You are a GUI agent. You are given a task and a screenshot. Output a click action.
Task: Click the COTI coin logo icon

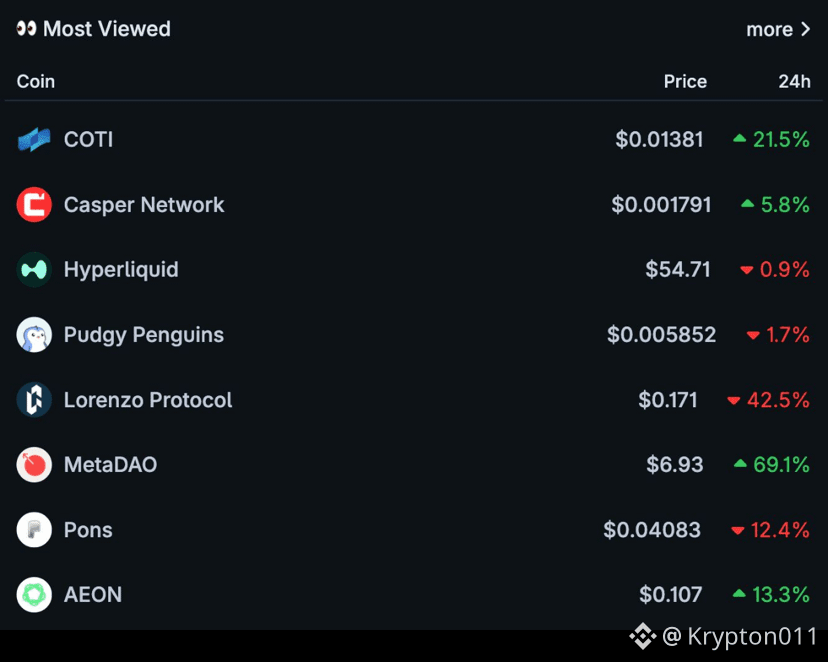34,140
